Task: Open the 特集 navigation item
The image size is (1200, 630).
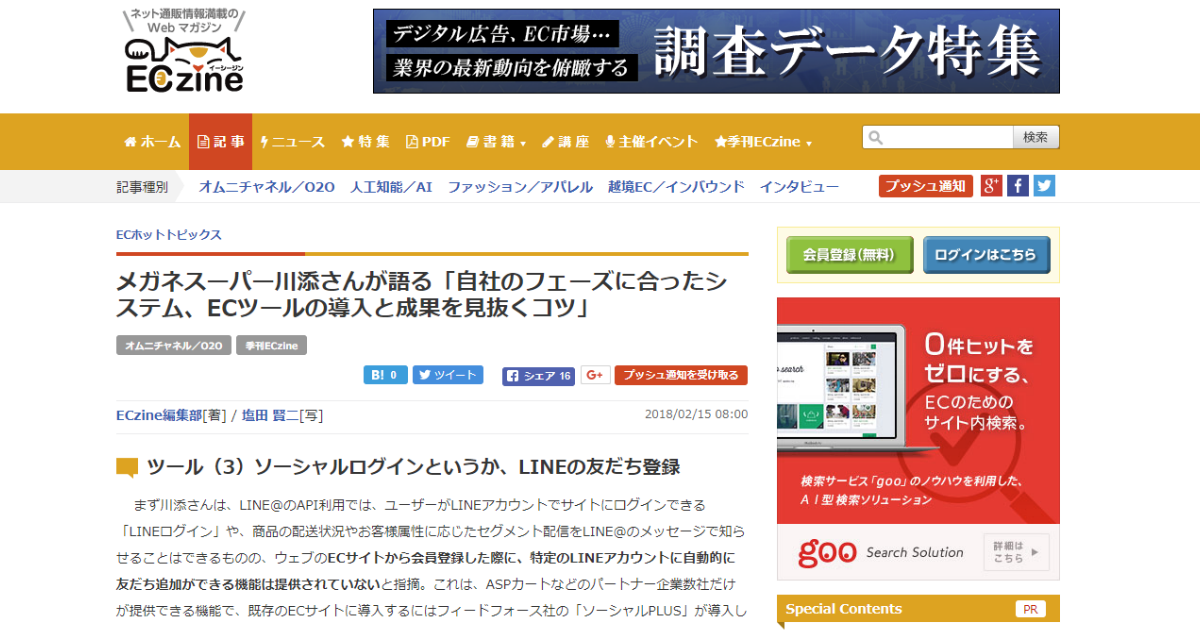Action: [x=365, y=142]
